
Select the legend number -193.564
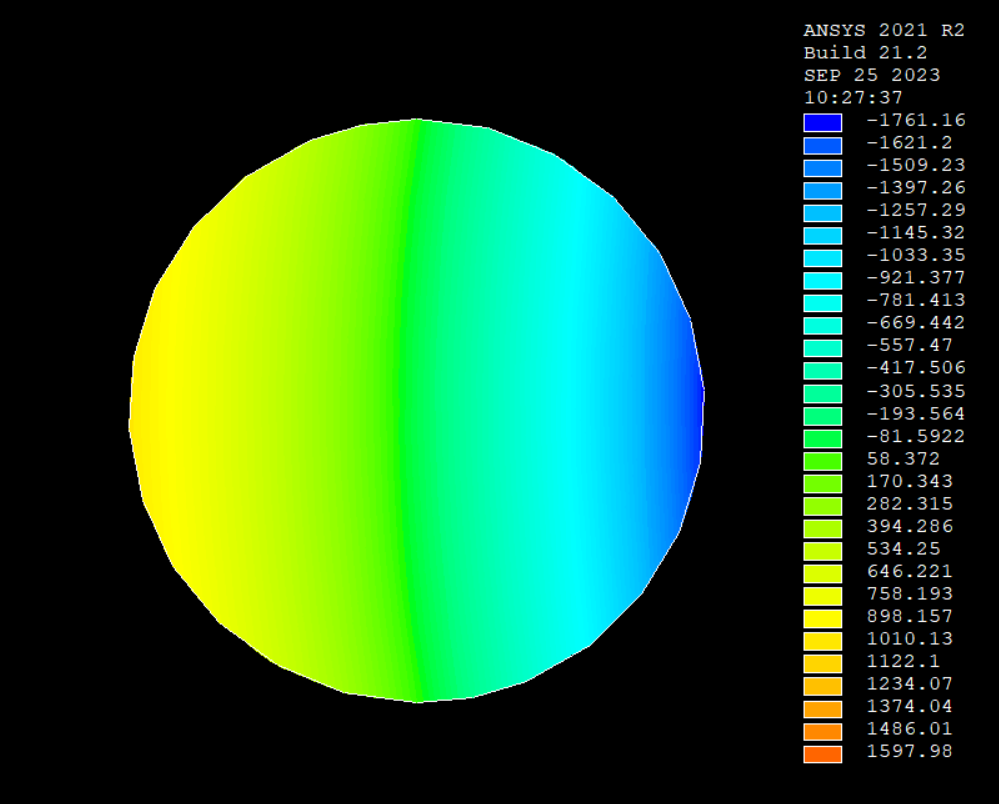916,414
